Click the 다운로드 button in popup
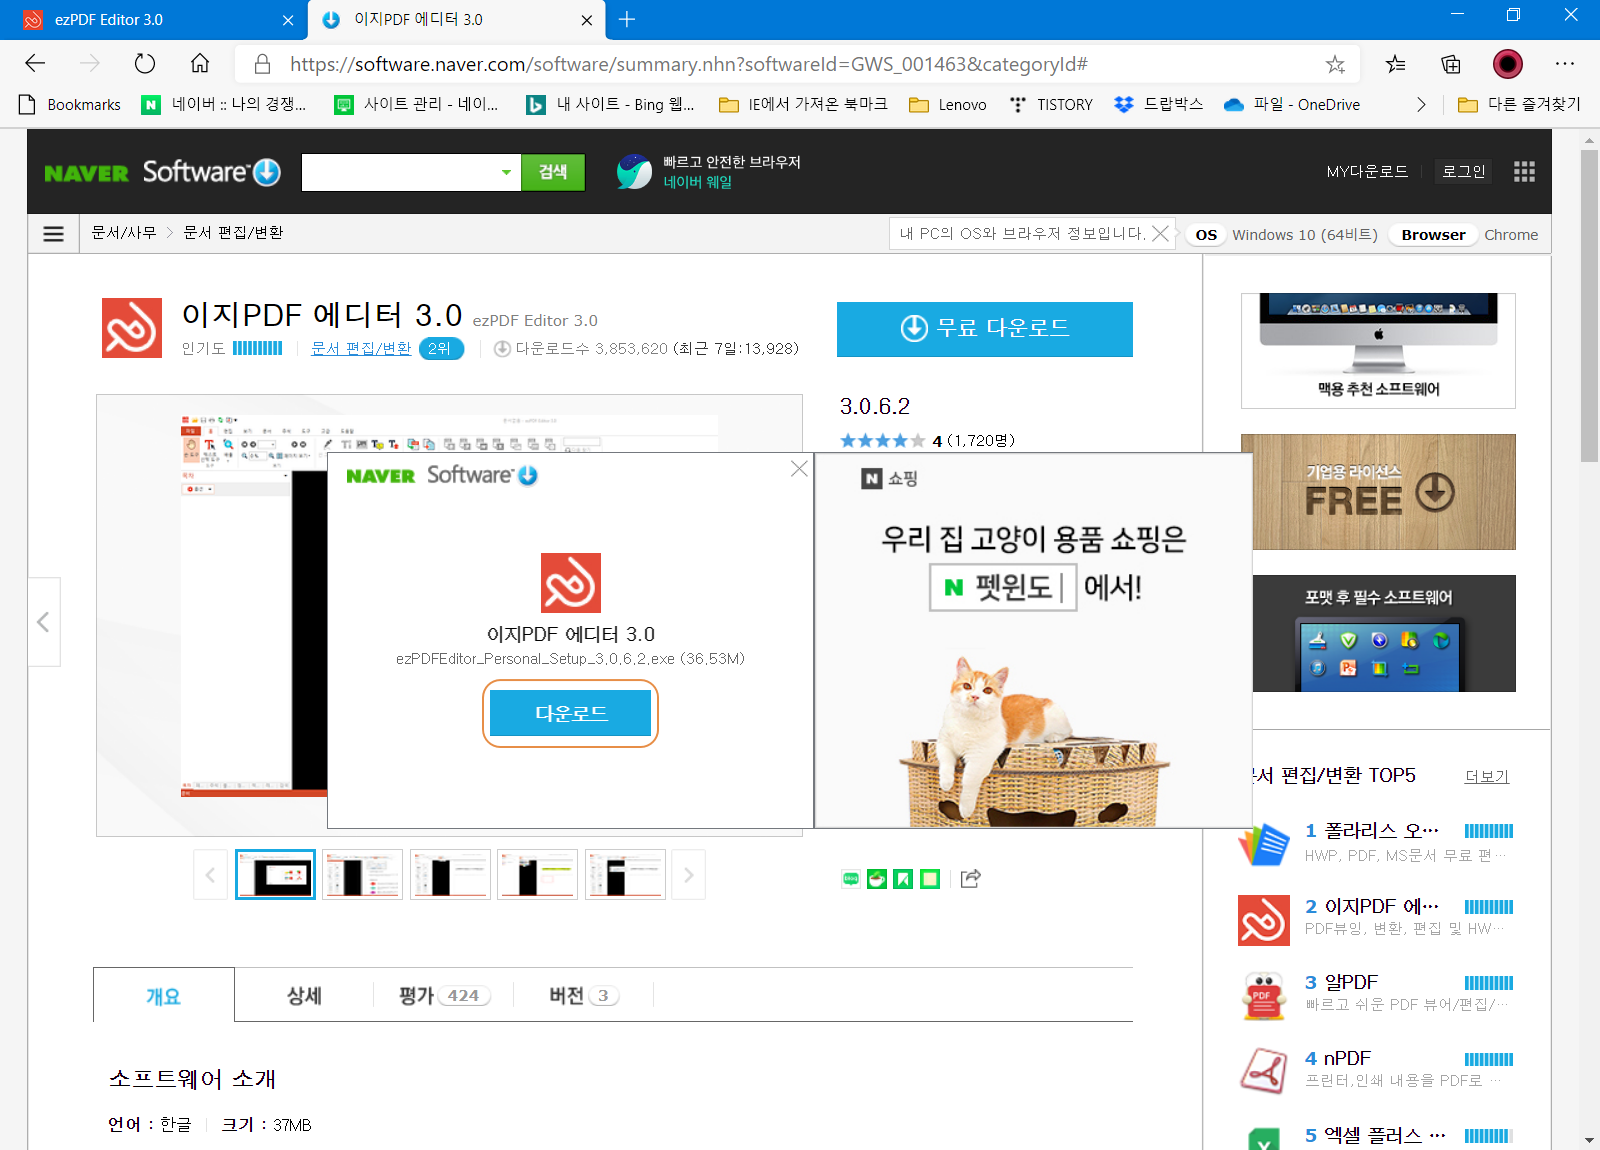Viewport: 1600px width, 1150px height. [570, 713]
